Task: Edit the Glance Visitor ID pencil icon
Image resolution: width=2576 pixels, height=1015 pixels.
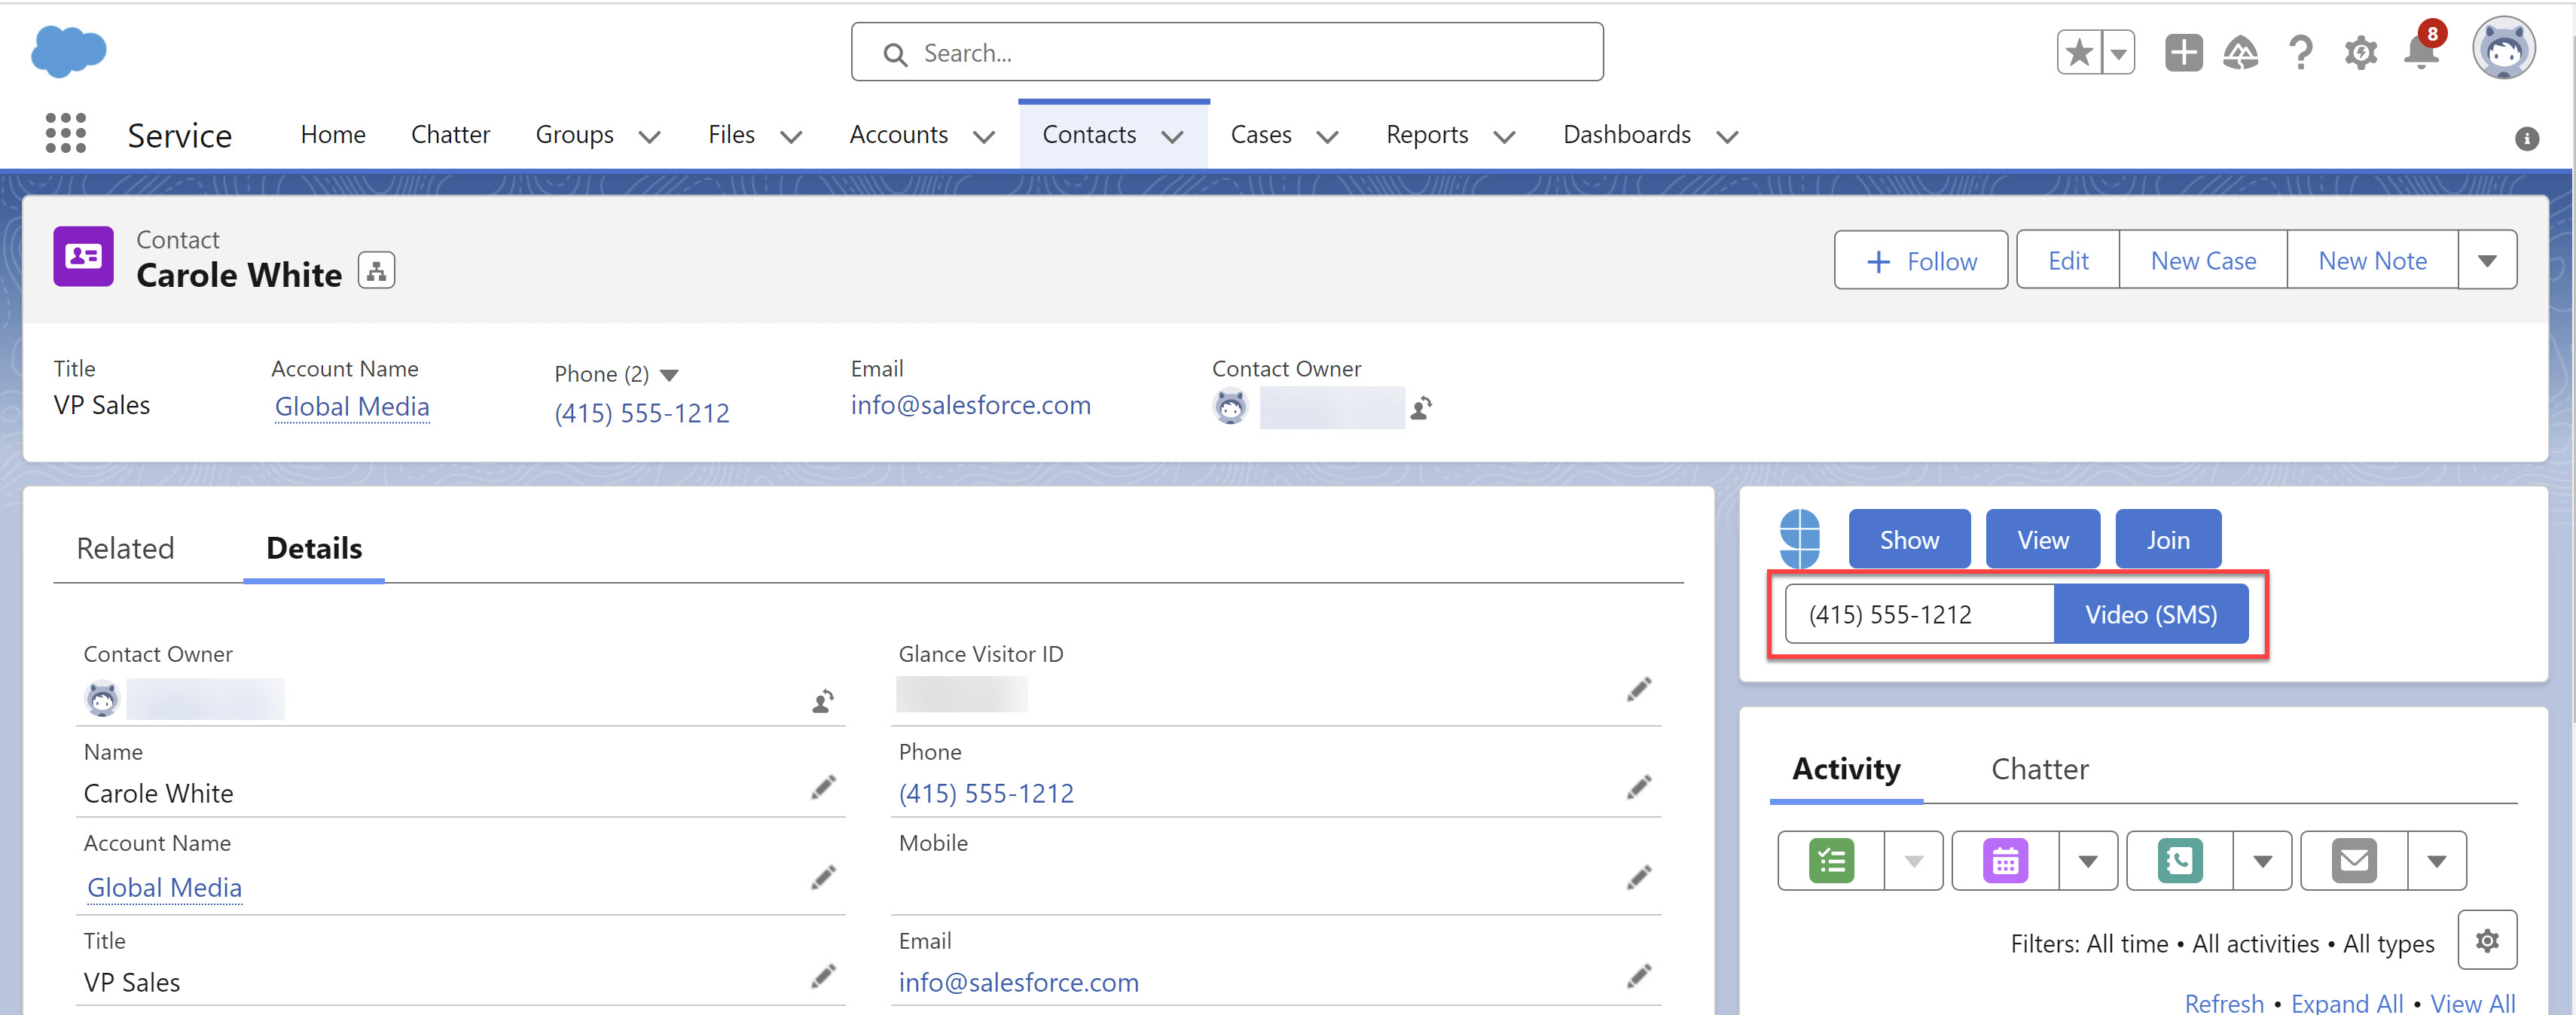Action: point(1638,689)
